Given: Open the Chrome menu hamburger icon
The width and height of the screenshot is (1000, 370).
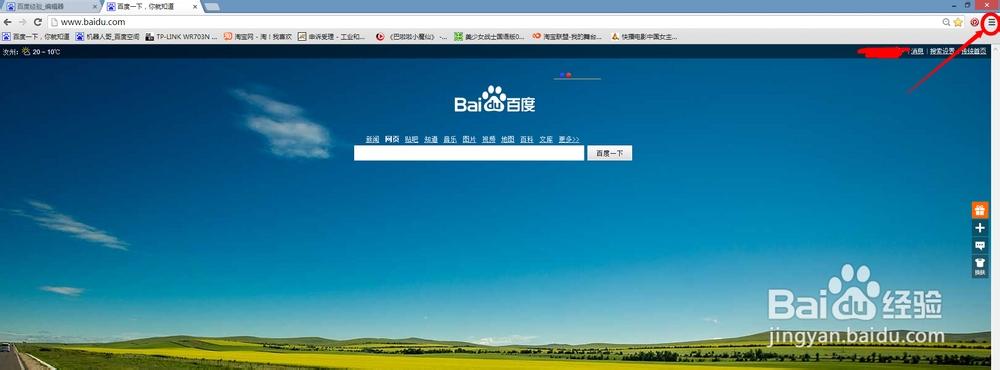Looking at the screenshot, I should tap(991, 22).
